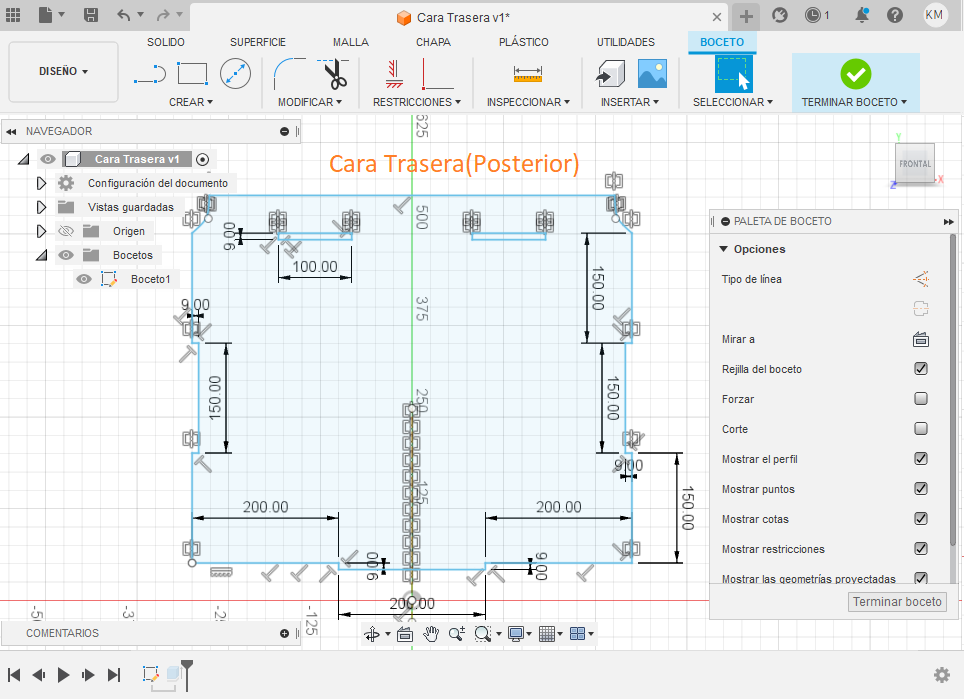964x699 pixels.
Task: Click the Zoom magnifier tool
Action: click(x=457, y=634)
